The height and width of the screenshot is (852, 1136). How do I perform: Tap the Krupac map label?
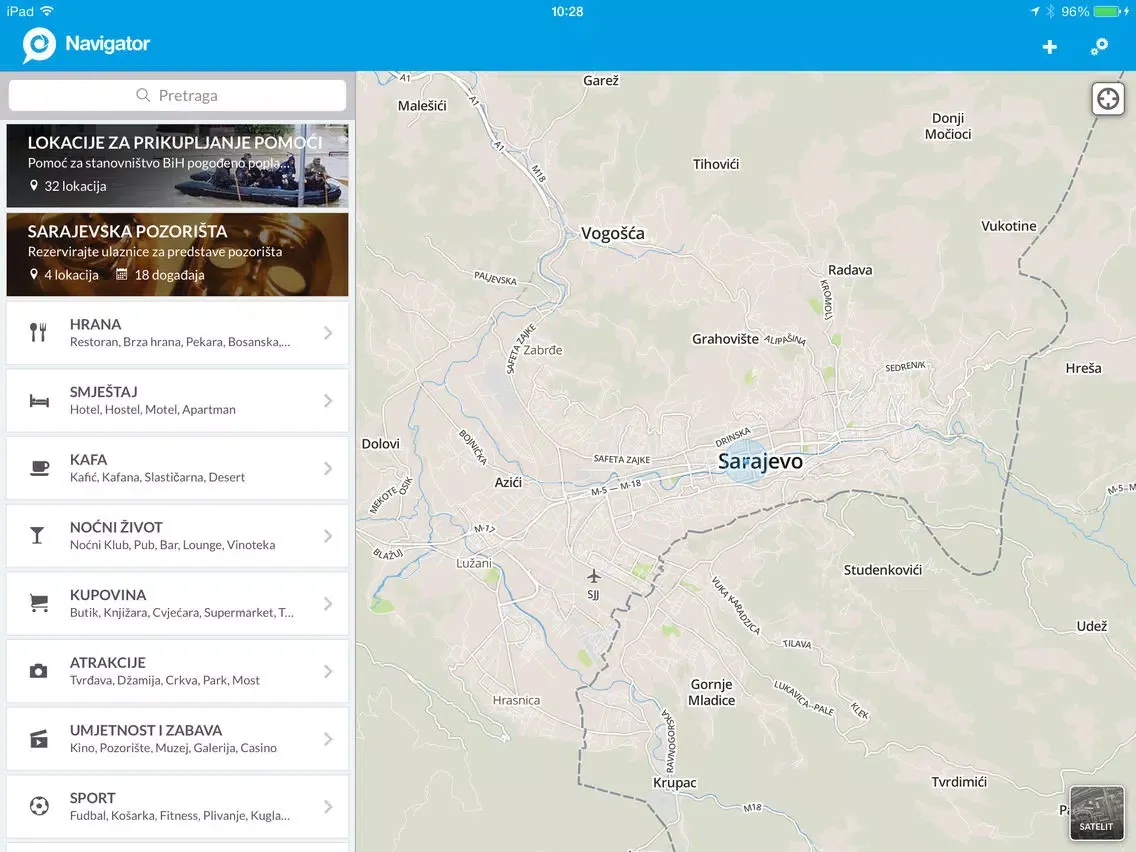(x=674, y=783)
